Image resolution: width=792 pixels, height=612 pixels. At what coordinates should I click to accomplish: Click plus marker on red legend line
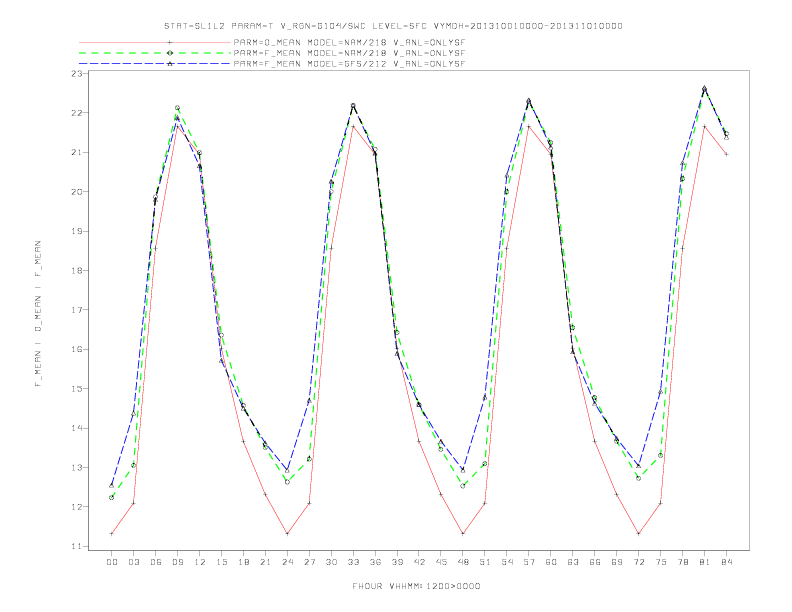[170, 42]
